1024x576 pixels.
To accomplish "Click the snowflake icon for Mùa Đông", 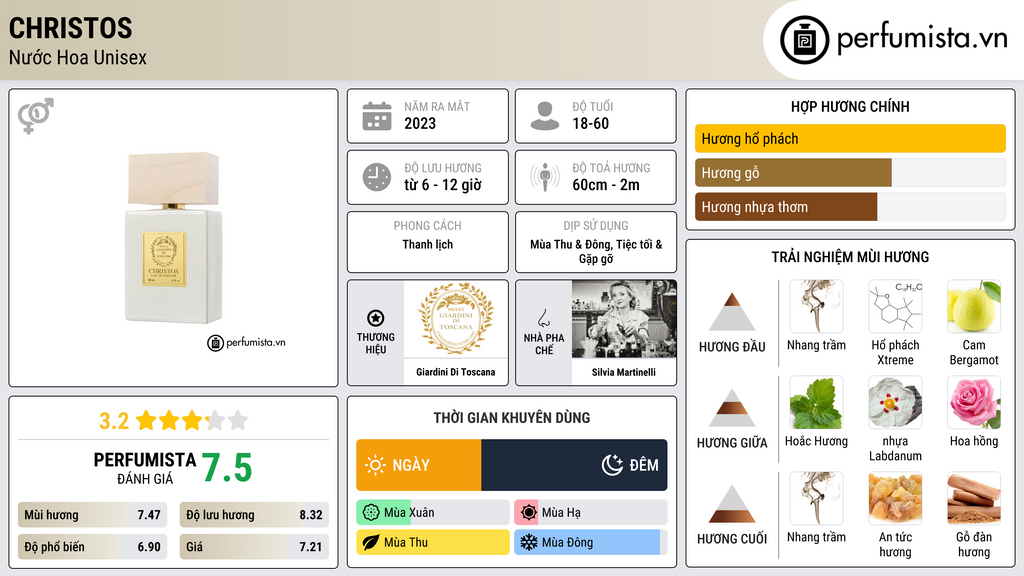I will click(528, 542).
